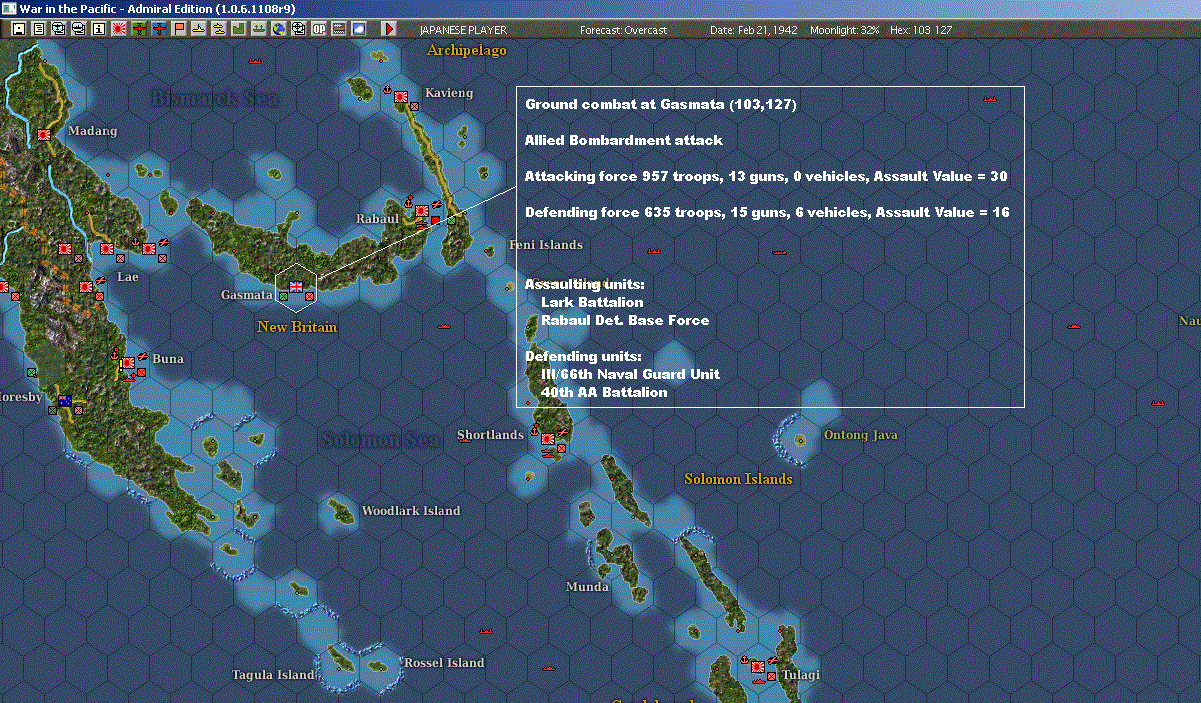Click III/66th Naval Guard Unit entry

[630, 374]
